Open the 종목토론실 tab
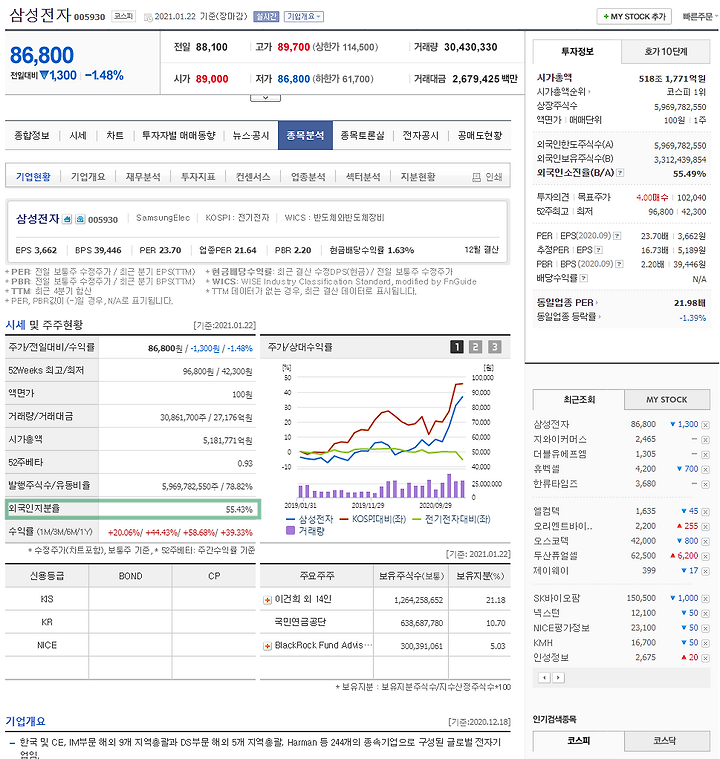 [x=363, y=136]
